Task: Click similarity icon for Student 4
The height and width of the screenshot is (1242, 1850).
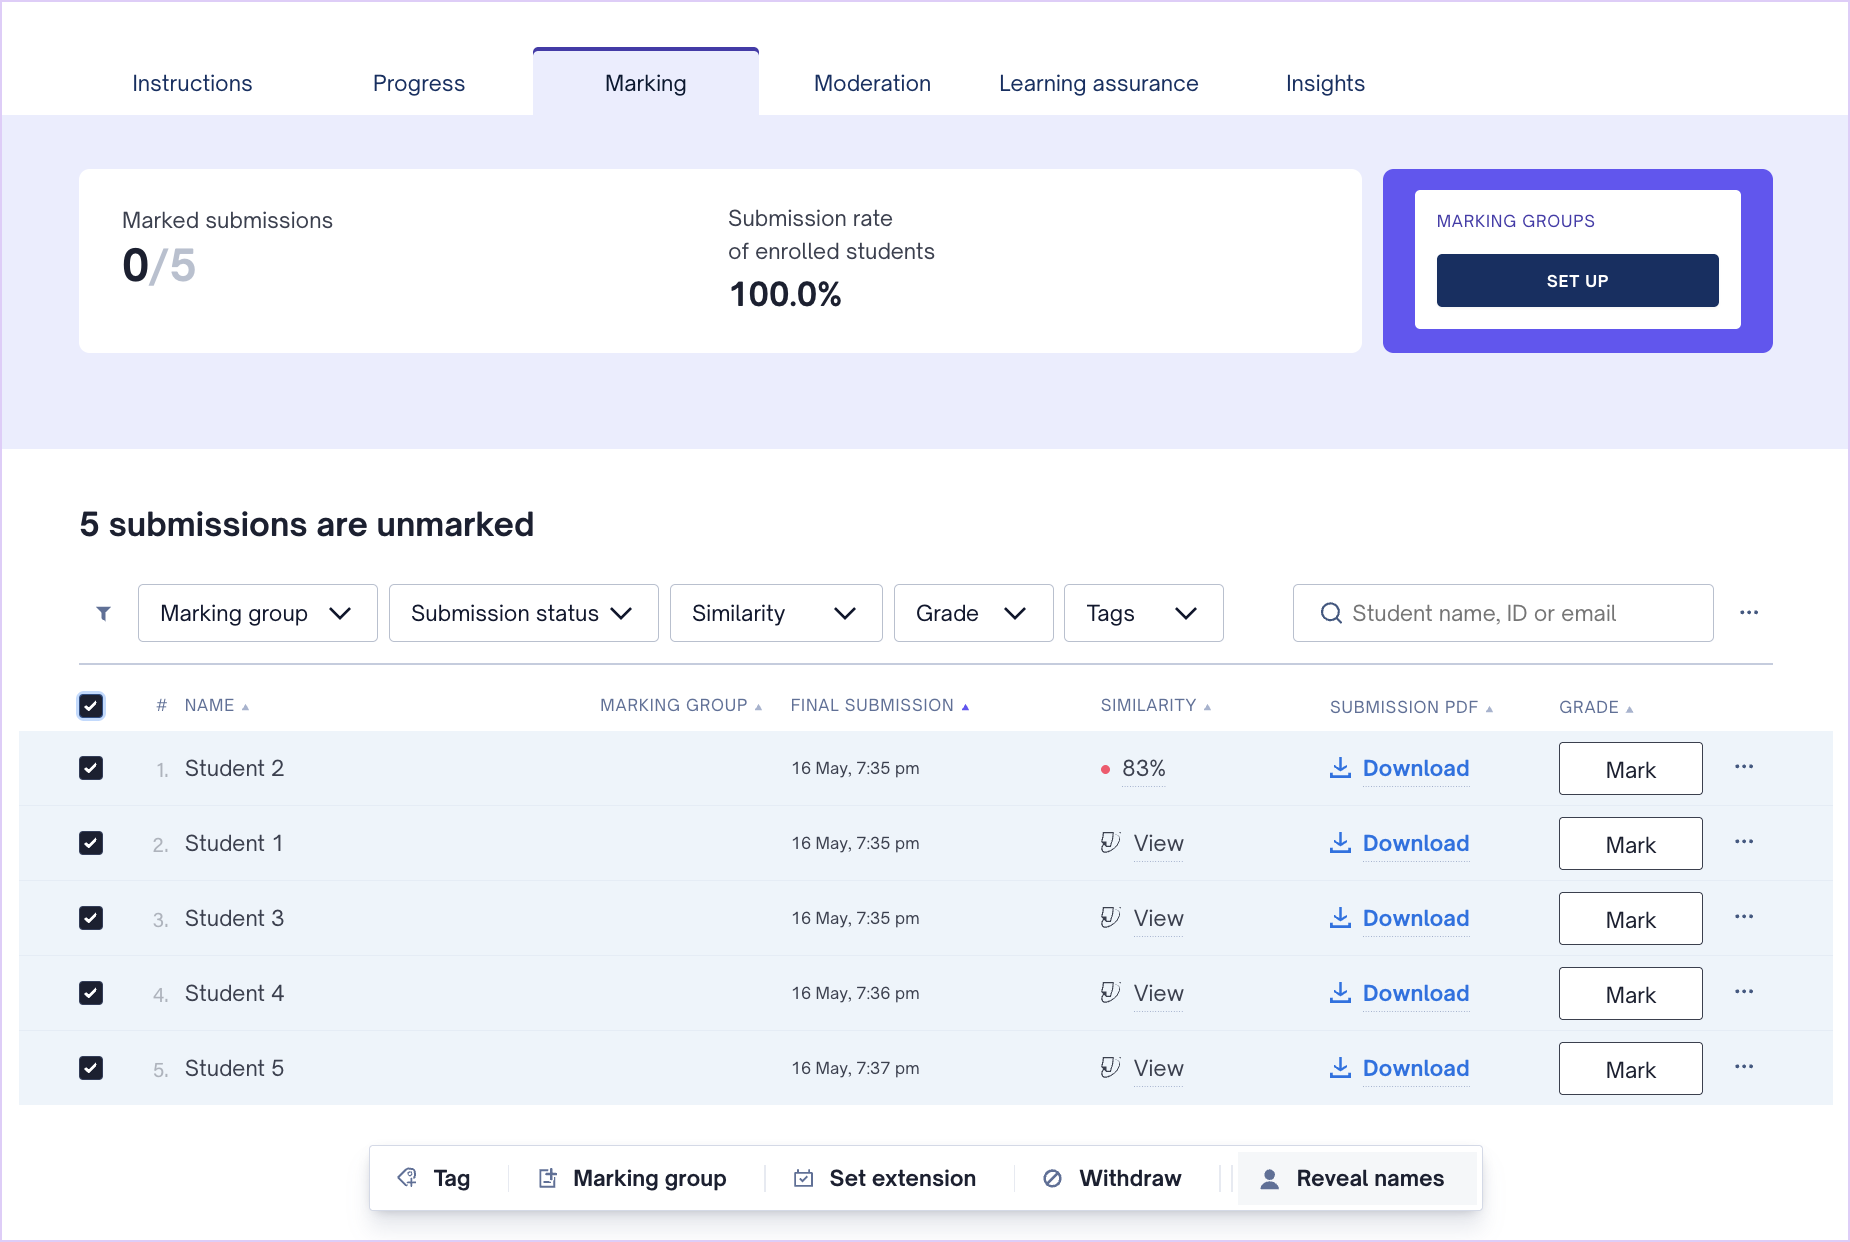Action: tap(1110, 993)
